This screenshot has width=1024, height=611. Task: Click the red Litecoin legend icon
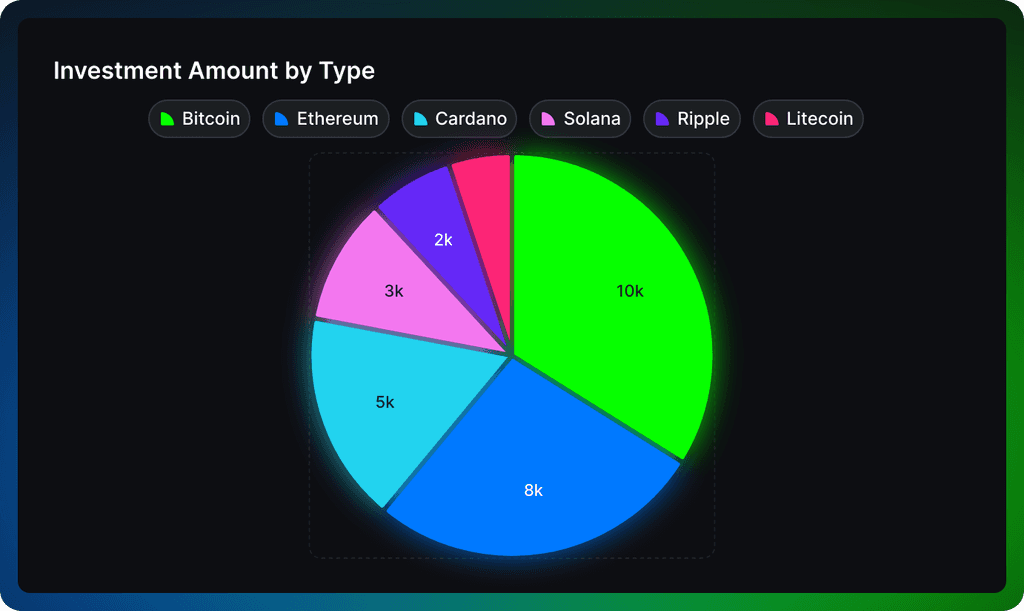click(x=771, y=119)
